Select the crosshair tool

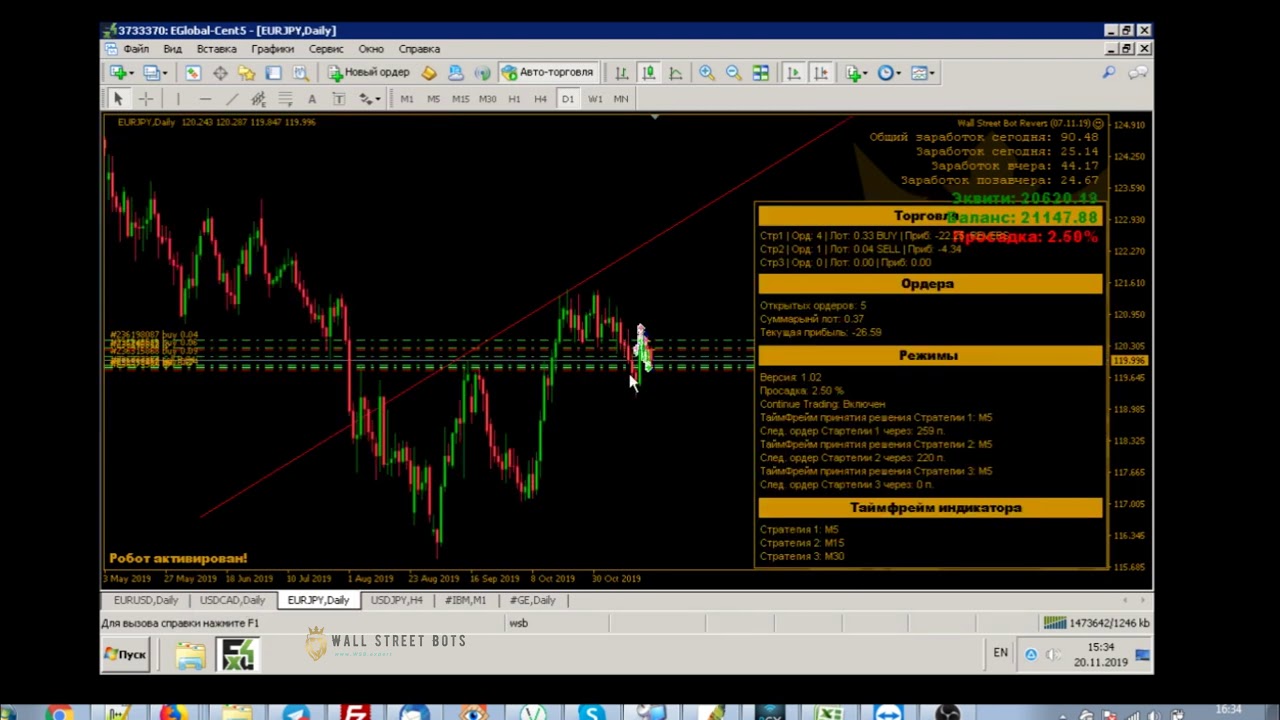click(145, 99)
